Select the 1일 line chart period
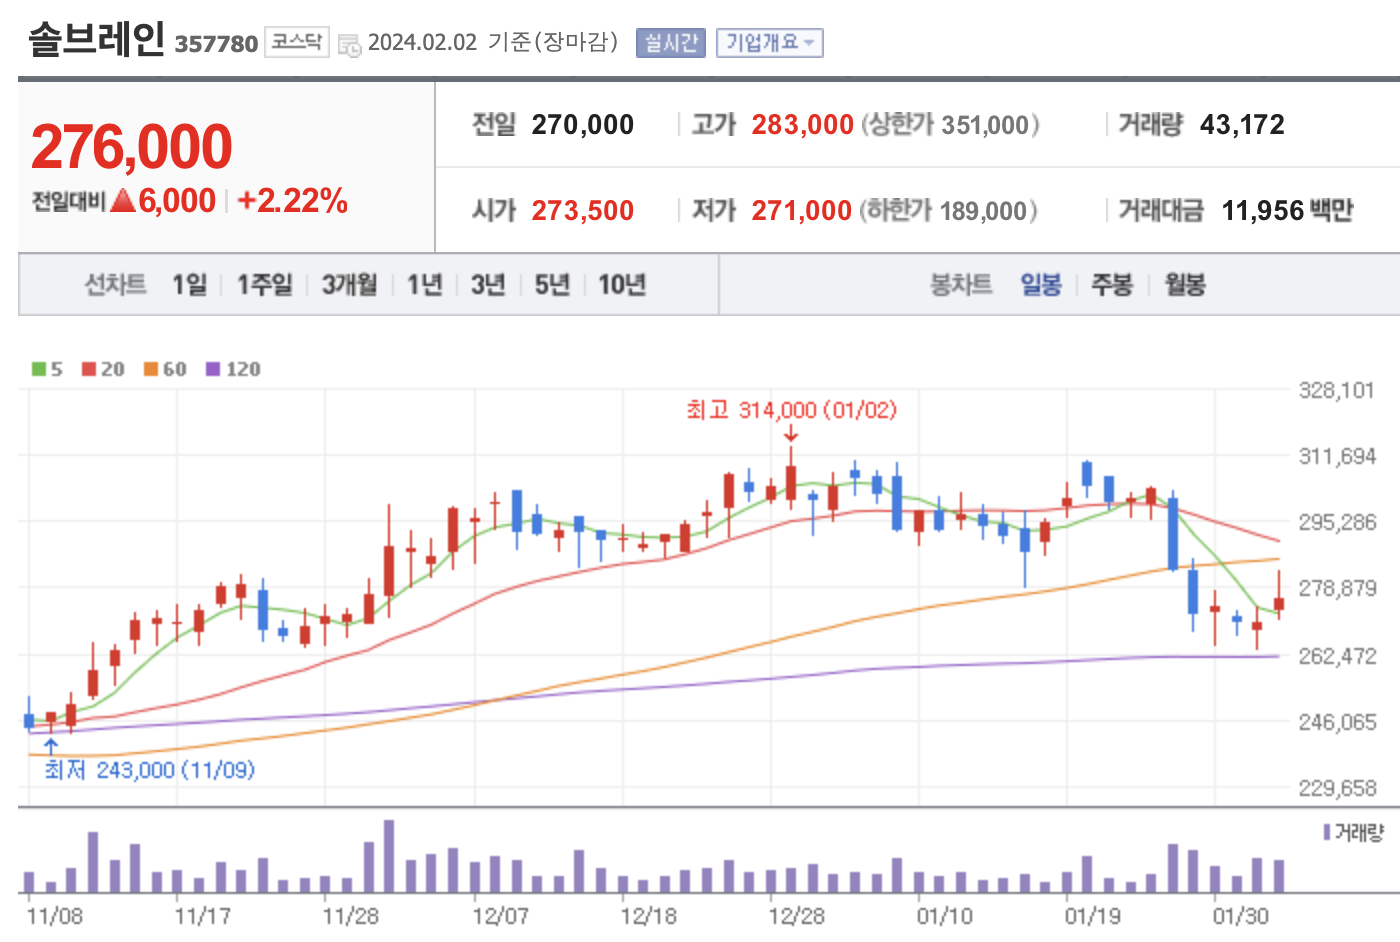Screen dimensions: 1400x942 189,285
